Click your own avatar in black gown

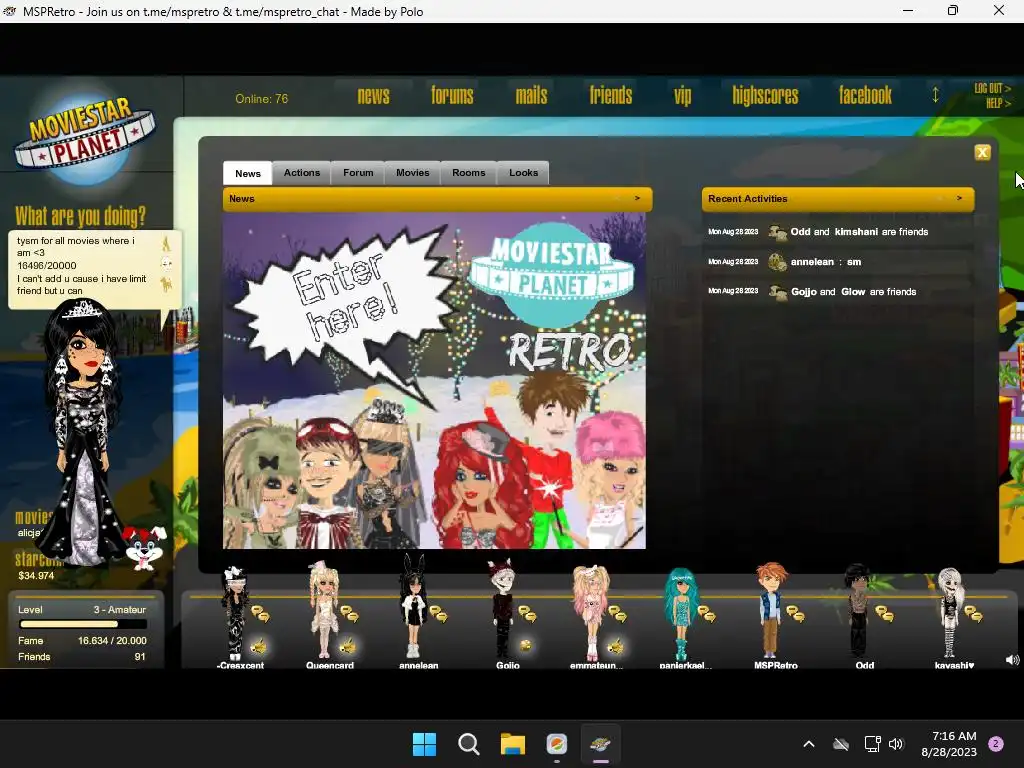click(x=82, y=431)
